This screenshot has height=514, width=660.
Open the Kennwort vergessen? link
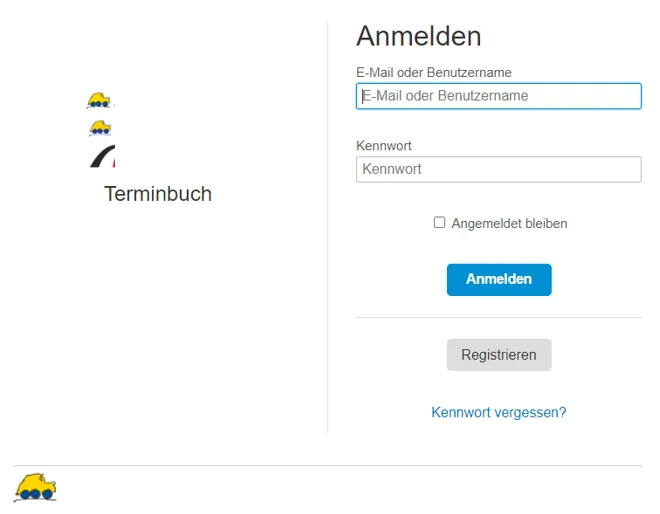[498, 412]
